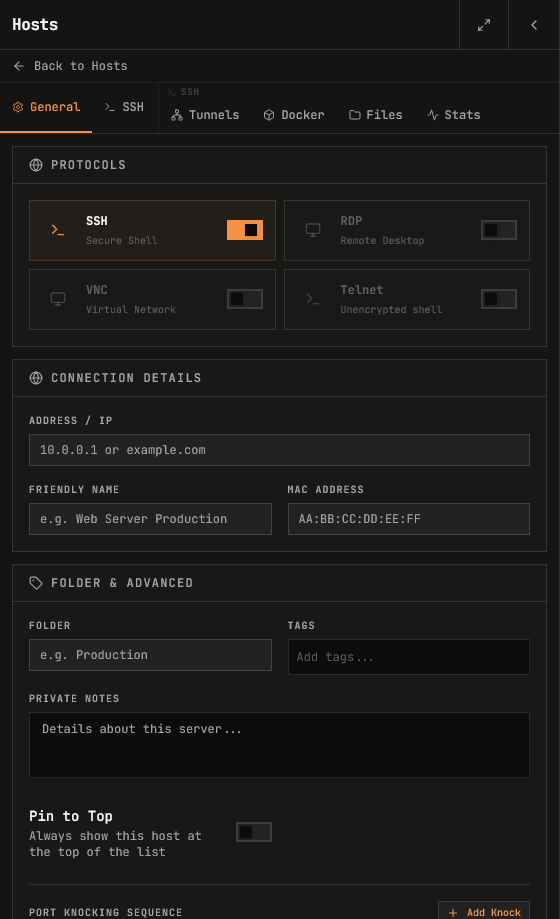Click the Stats activity pulse icon
This screenshot has width=560, height=919.
[x=433, y=115]
